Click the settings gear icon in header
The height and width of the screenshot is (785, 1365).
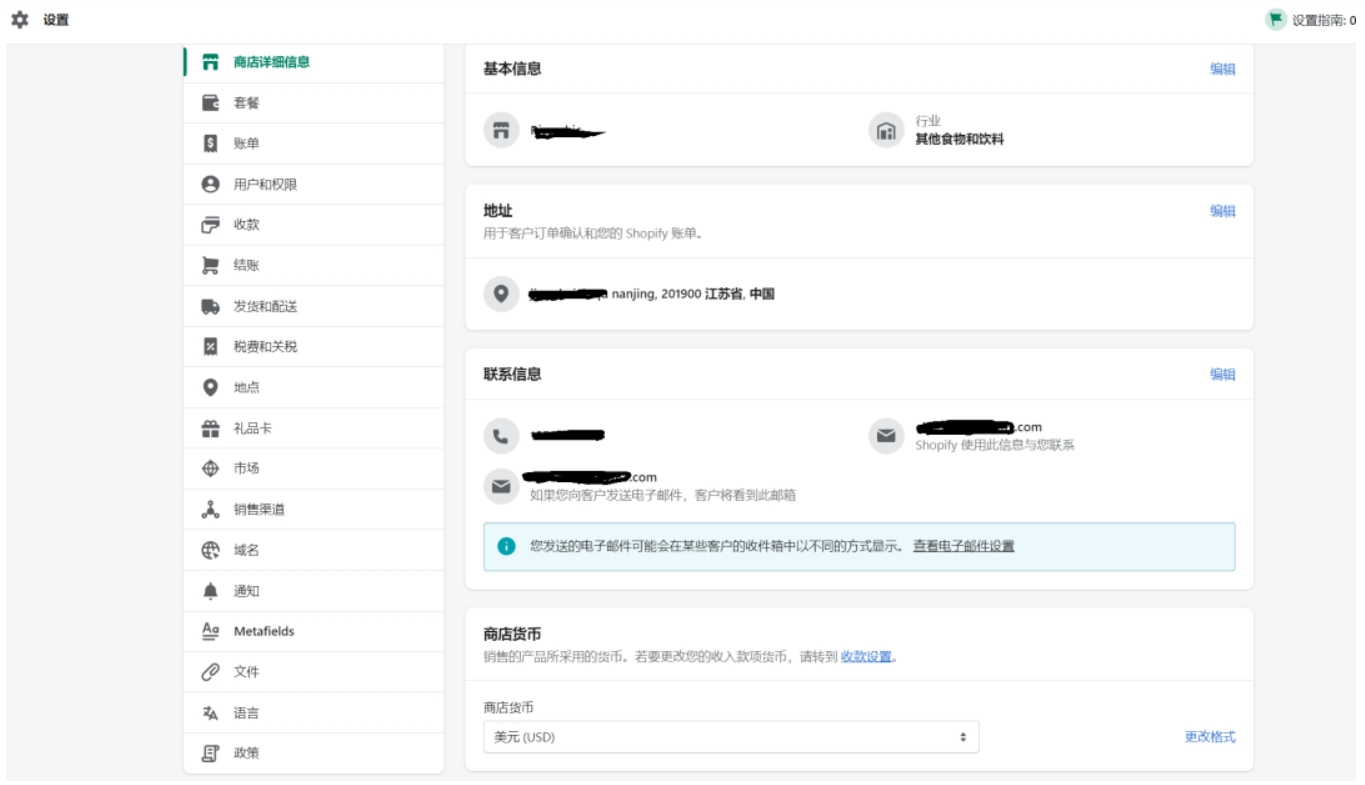pyautogui.click(x=20, y=19)
